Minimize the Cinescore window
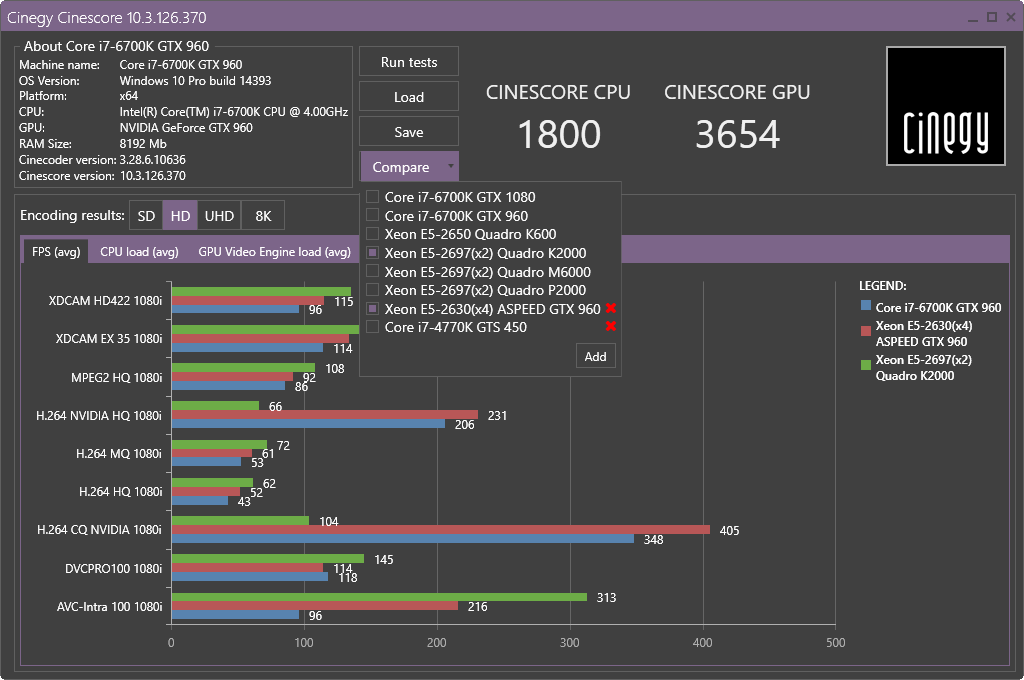The width and height of the screenshot is (1024, 680). point(973,18)
